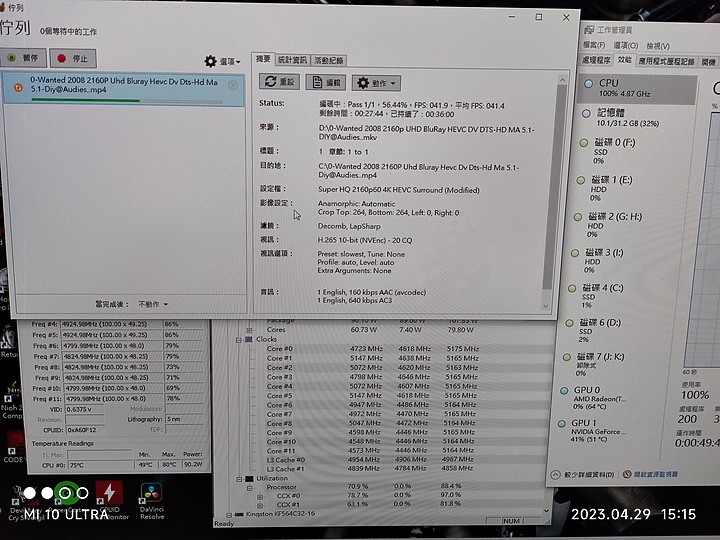Select CPU 100% 4.87 GHz in Task Manager sidebar
Viewport: 720px width, 540px height.
click(x=637, y=88)
